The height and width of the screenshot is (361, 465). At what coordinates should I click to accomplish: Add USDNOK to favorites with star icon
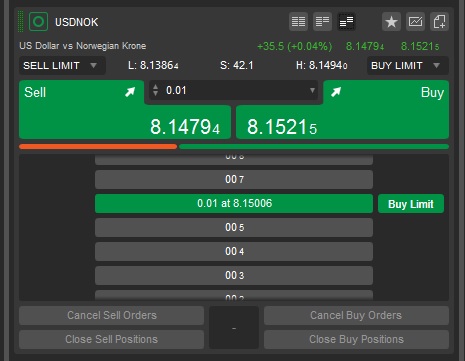(391, 22)
